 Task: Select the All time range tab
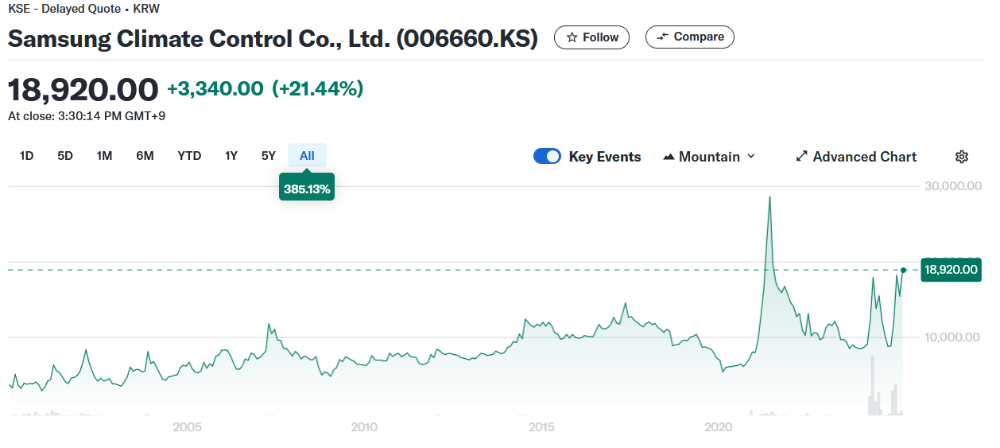307,156
